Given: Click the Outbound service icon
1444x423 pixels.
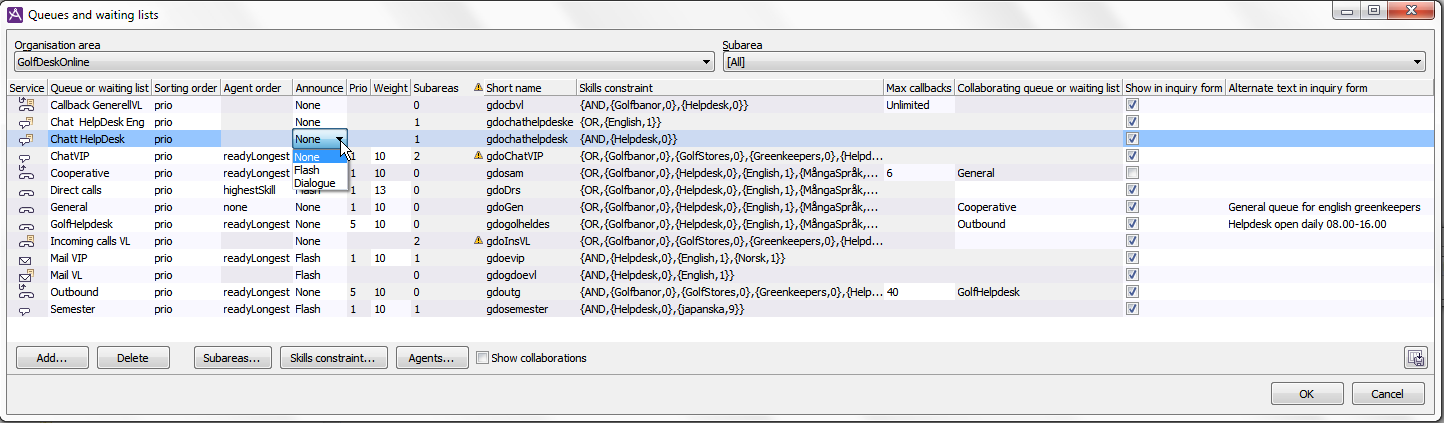Looking at the screenshot, I should point(26,292).
